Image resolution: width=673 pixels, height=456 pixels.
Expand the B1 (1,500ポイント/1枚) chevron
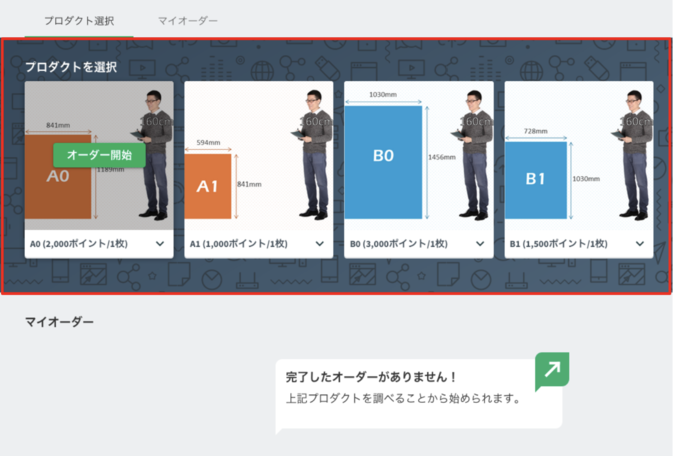tap(639, 244)
